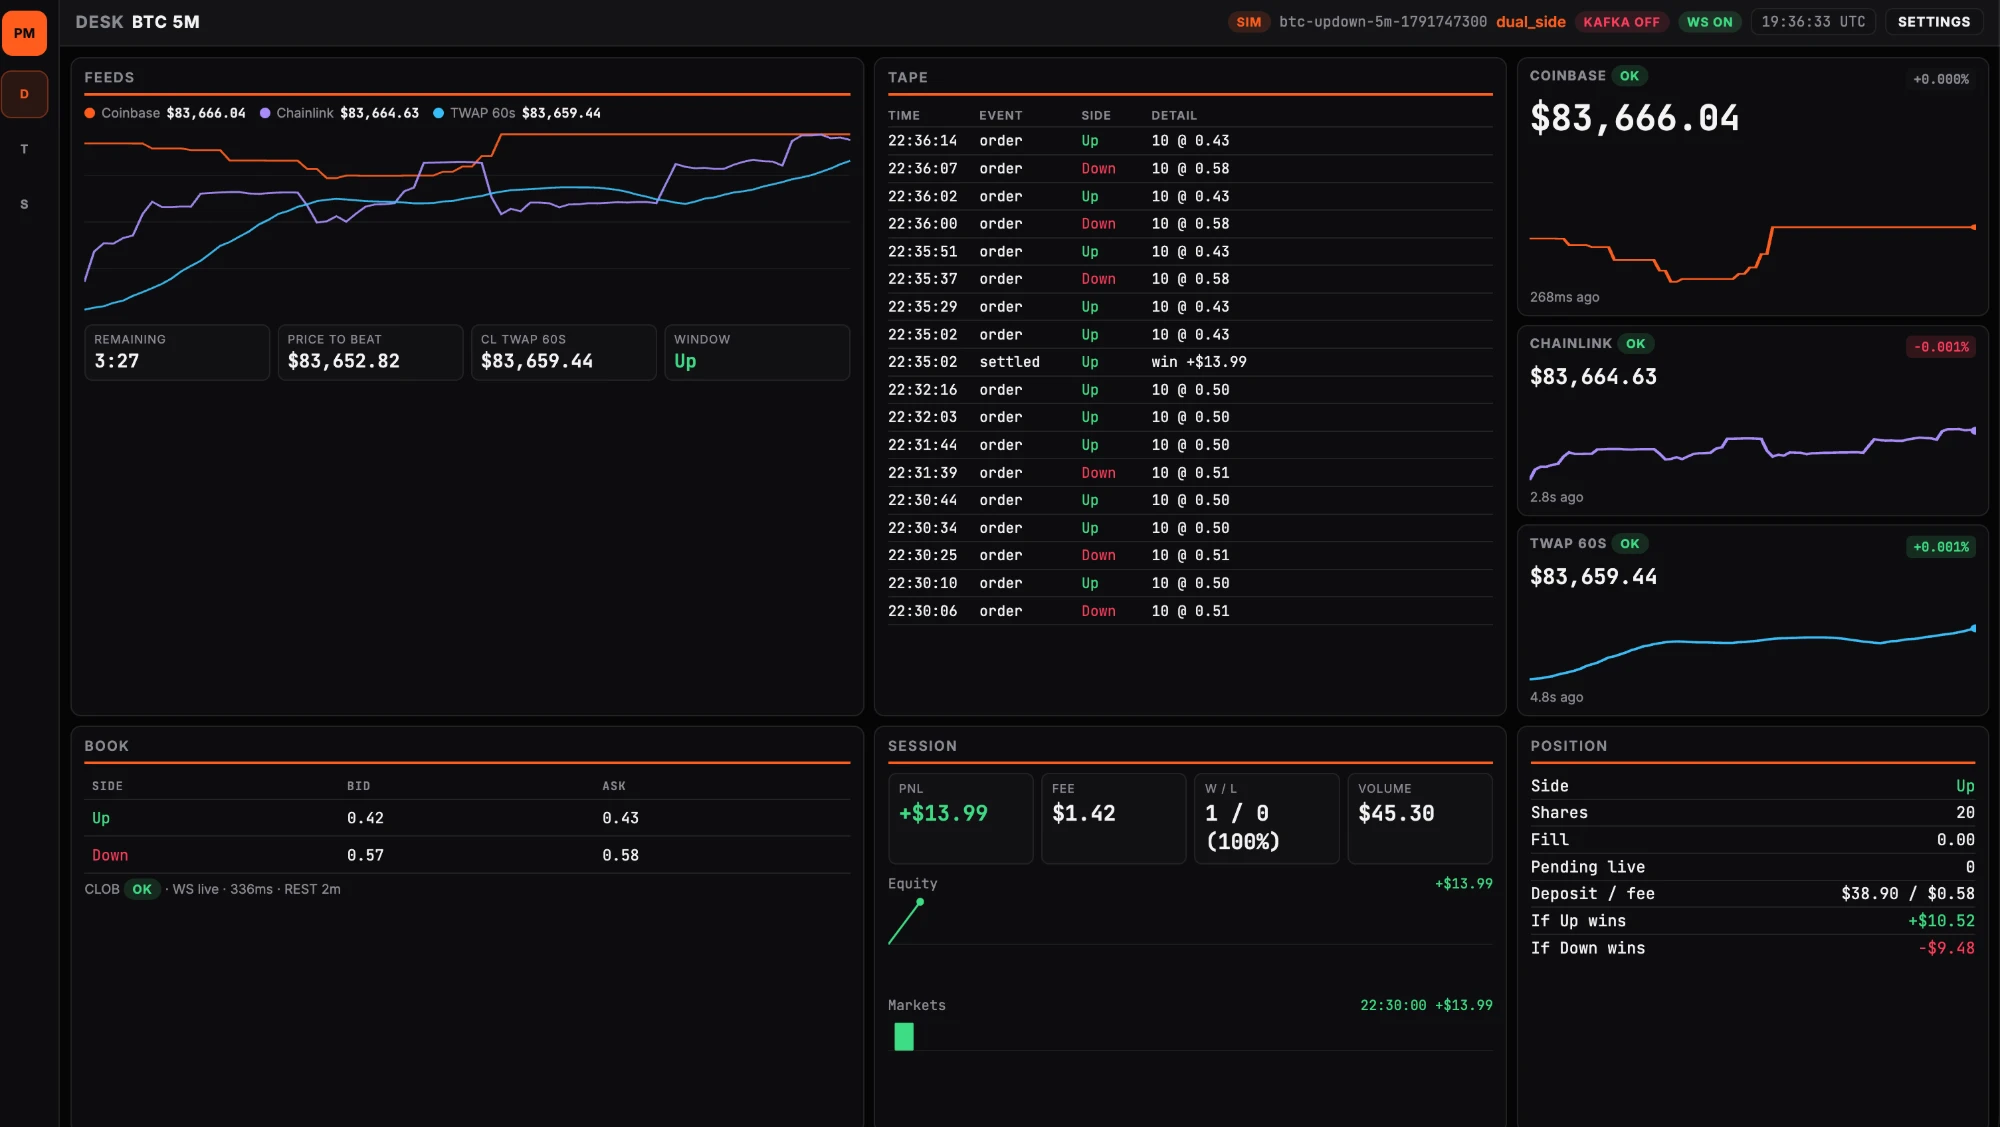Click the orange PM logo icon

[24, 33]
